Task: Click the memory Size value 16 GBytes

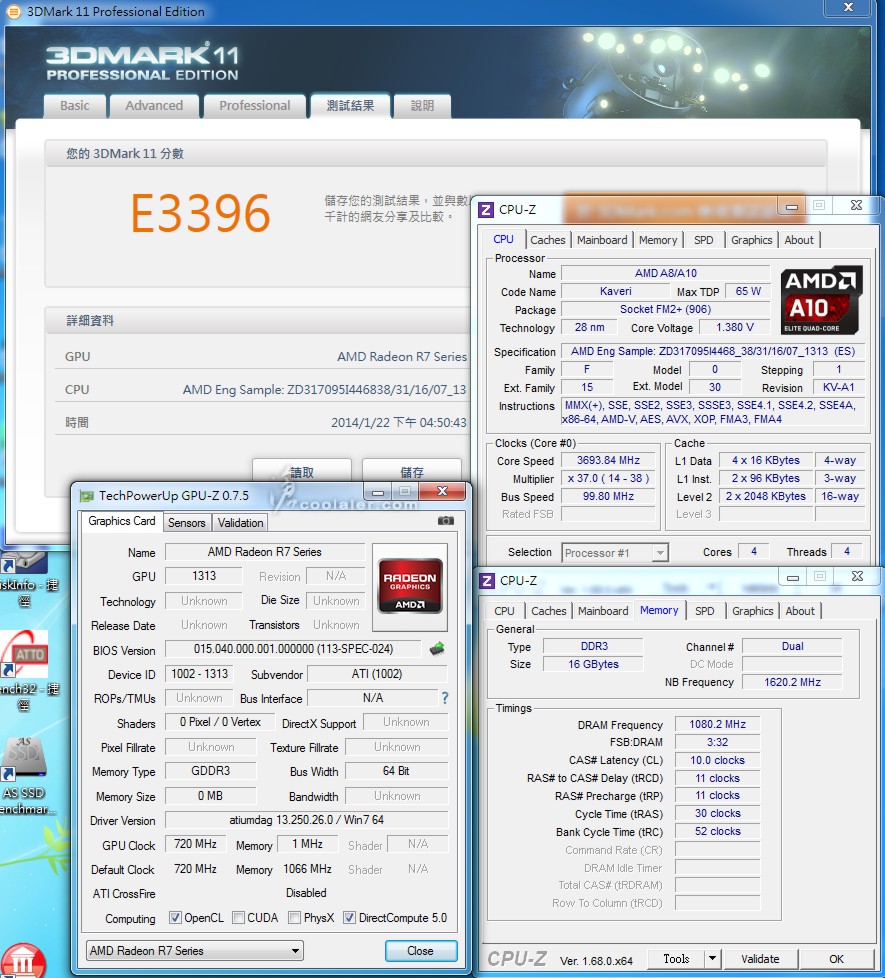Action: [593, 664]
